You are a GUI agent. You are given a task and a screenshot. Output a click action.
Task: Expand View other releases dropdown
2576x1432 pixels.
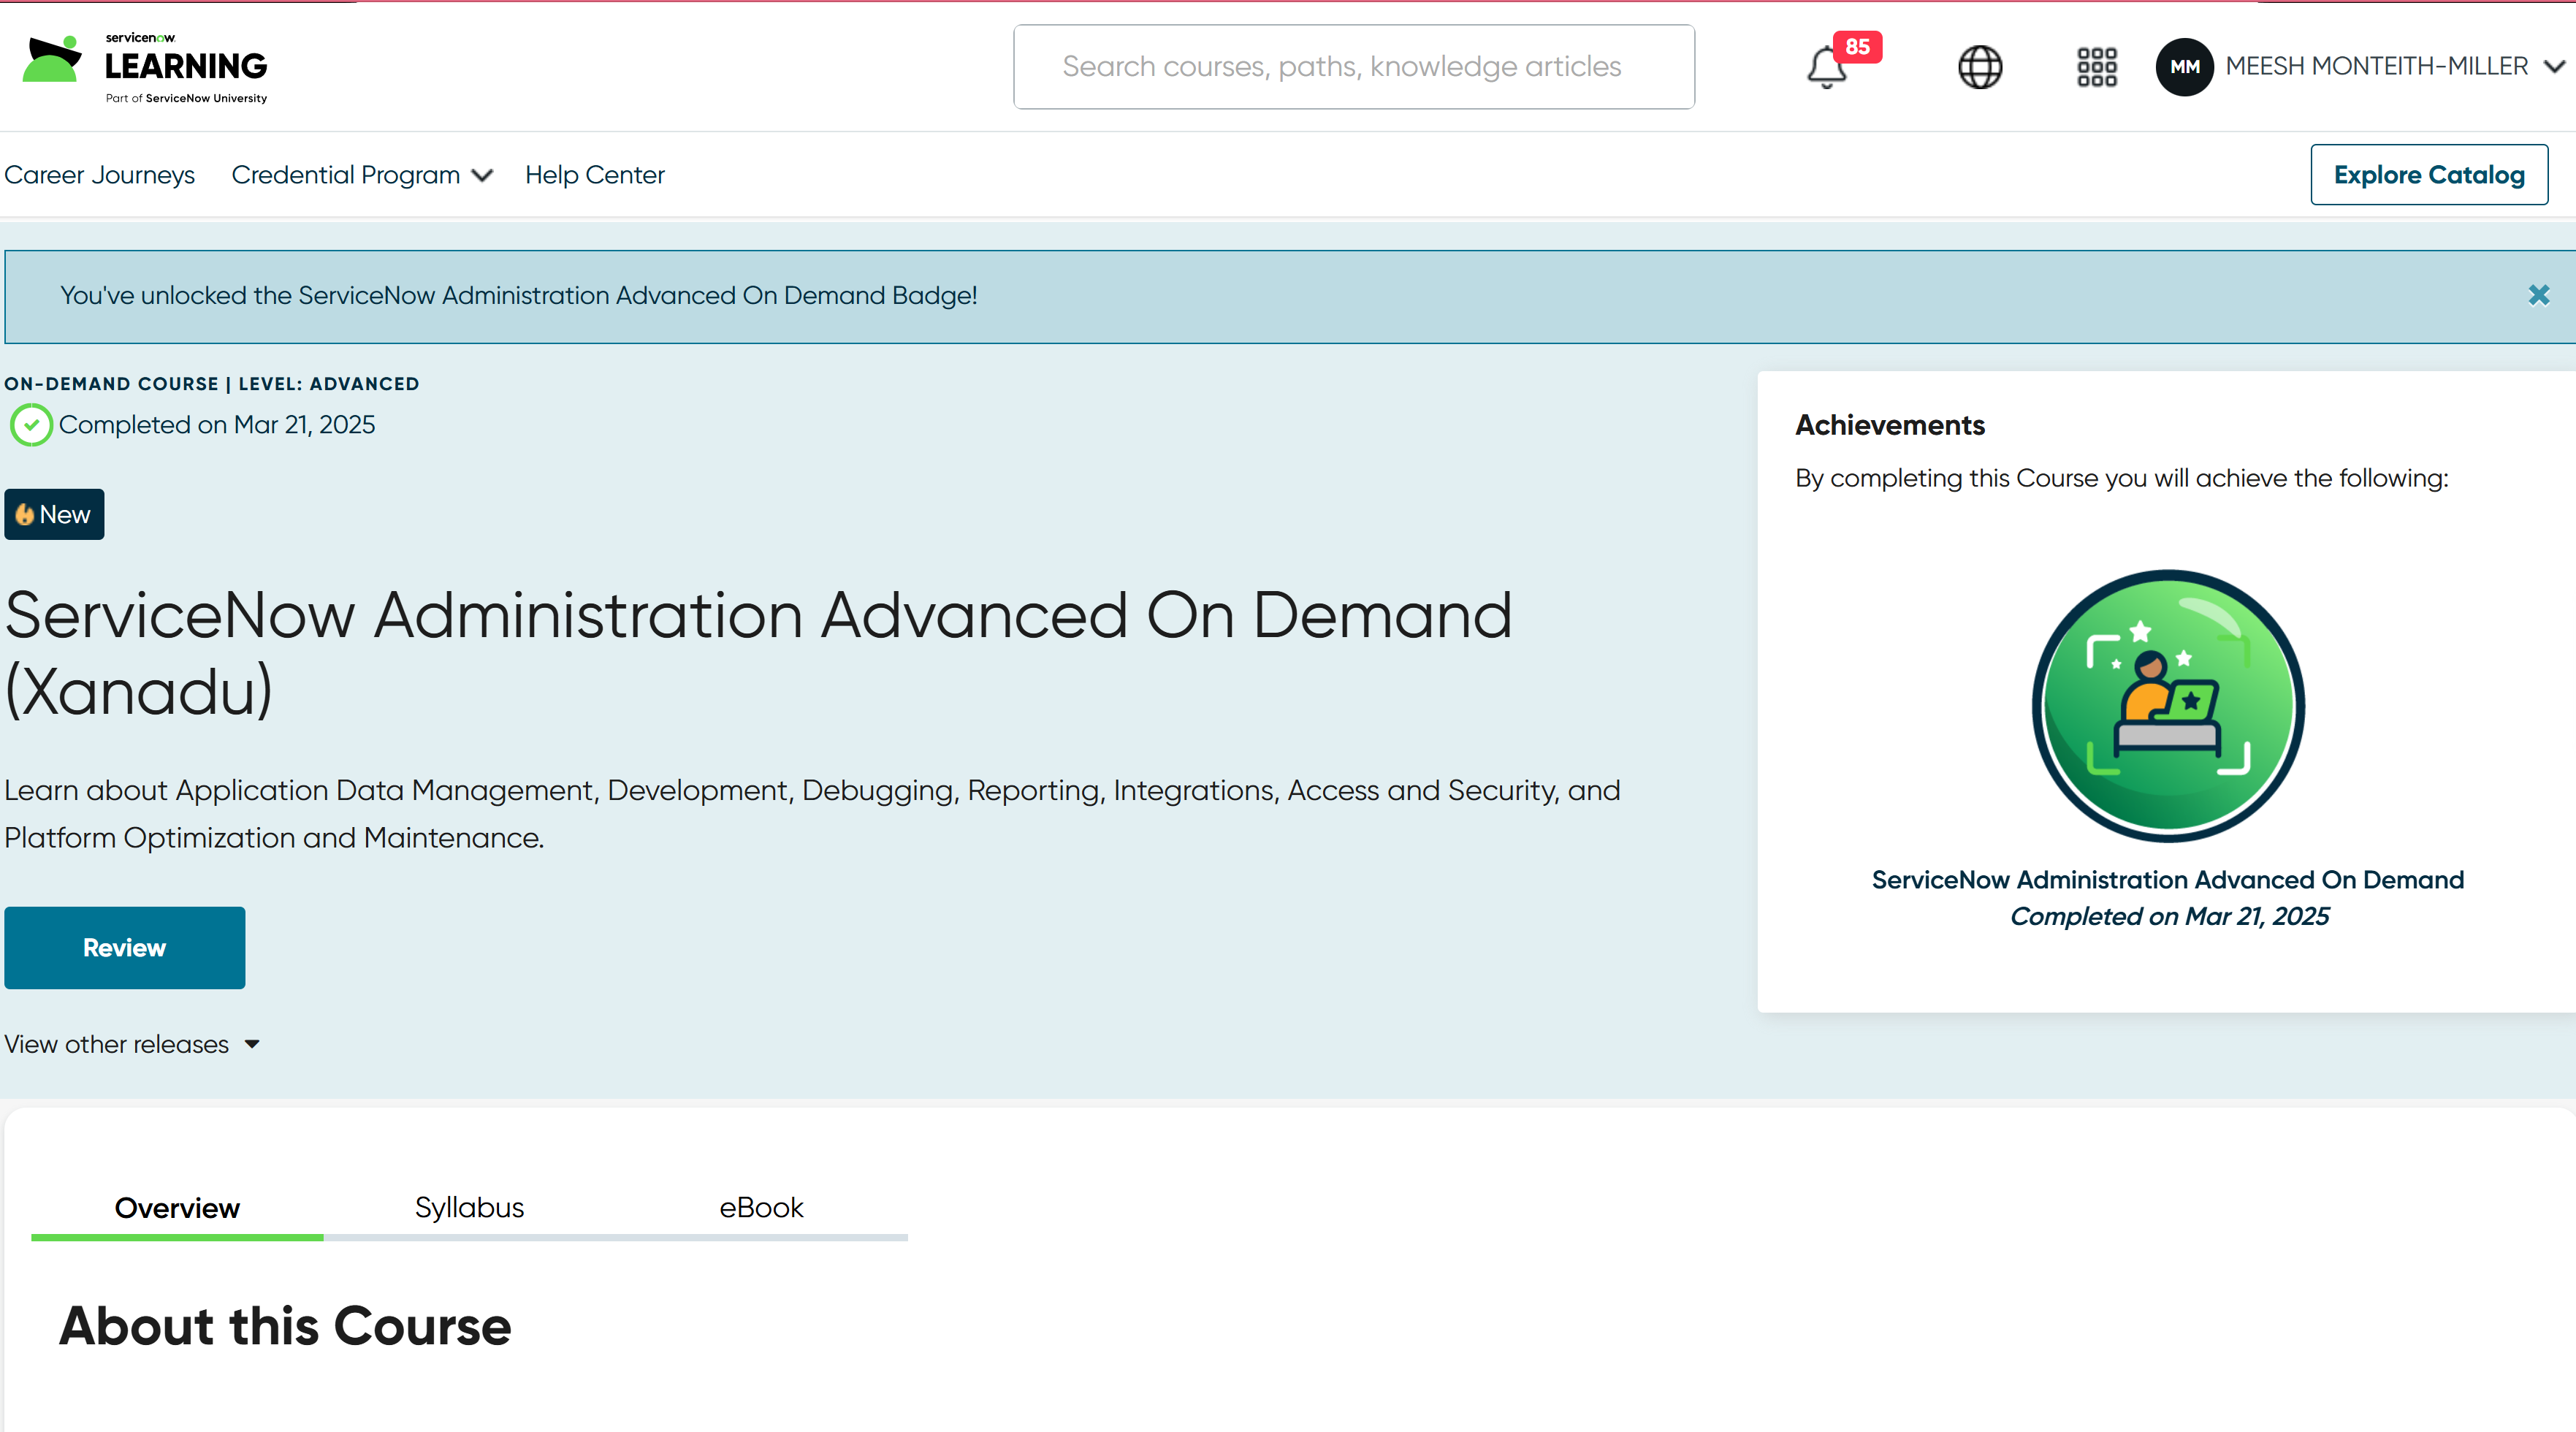click(x=132, y=1044)
